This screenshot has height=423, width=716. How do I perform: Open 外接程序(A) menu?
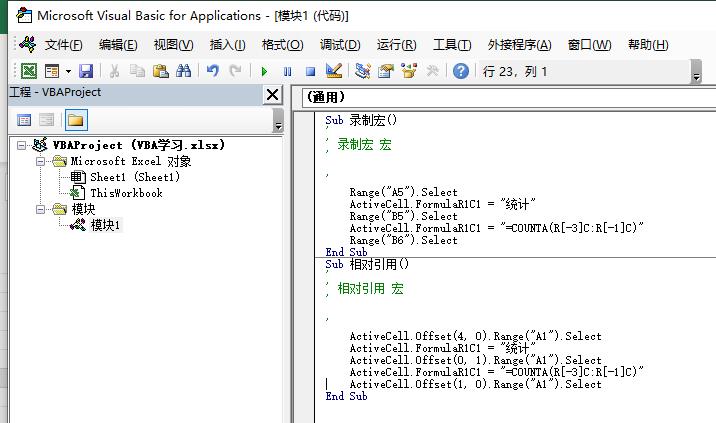click(x=519, y=45)
